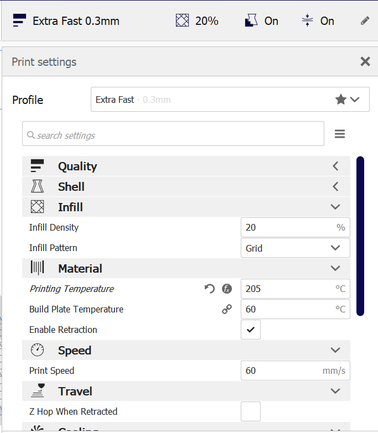Edit the Printing Temperature 205 field
The height and width of the screenshot is (433, 378).
point(295,288)
